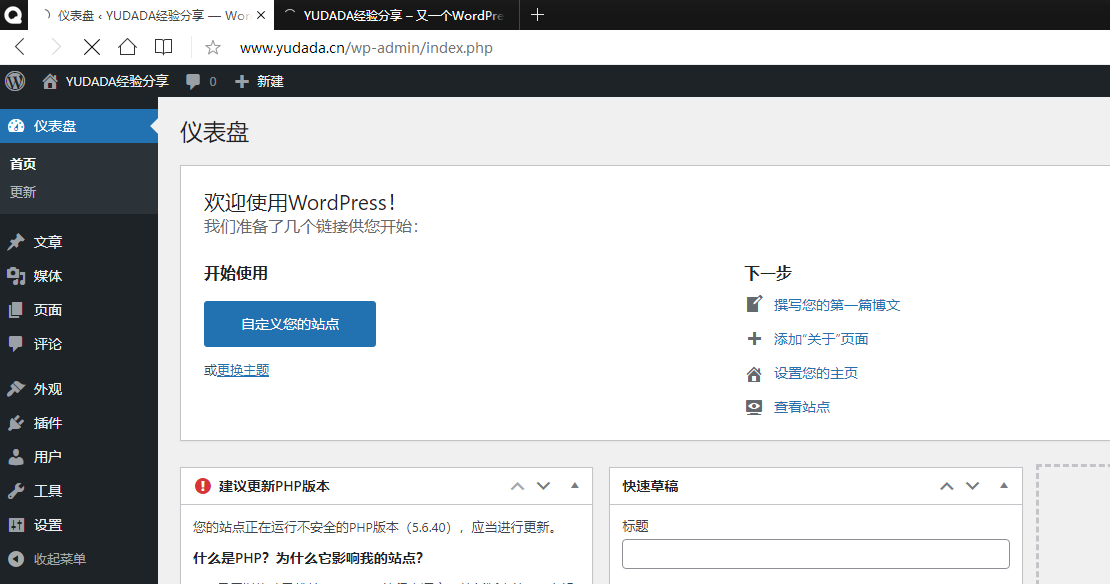The width and height of the screenshot is (1110, 584).
Task: Open a new browser tab with plus icon
Action: (537, 14)
